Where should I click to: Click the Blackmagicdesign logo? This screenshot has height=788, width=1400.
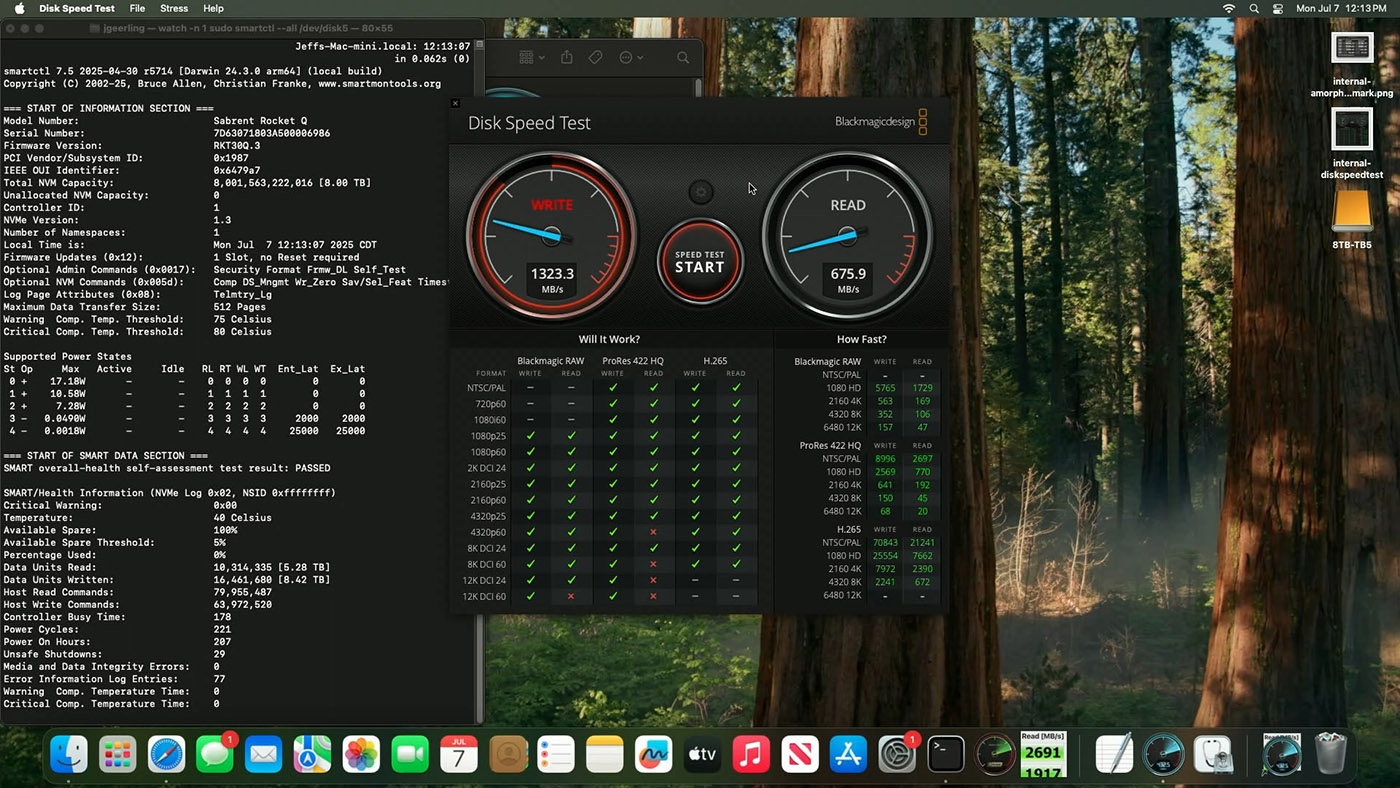[881, 122]
